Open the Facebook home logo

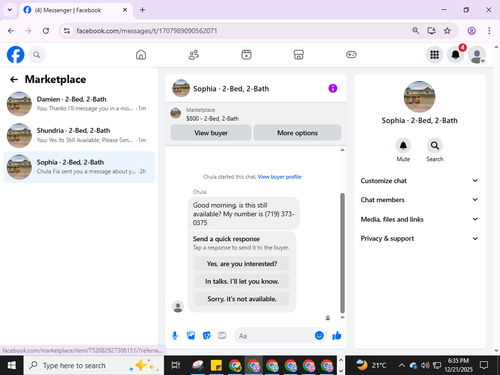[15, 55]
